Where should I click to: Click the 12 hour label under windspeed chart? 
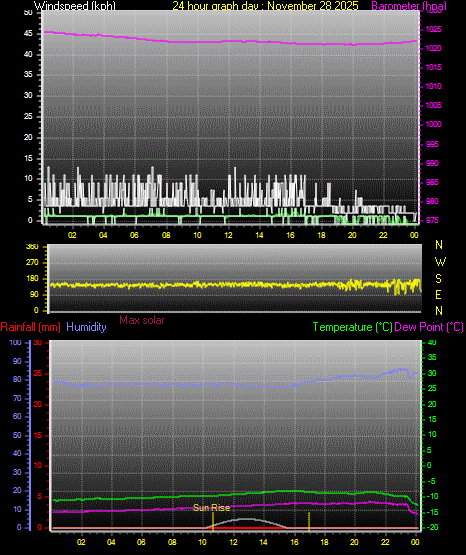point(228,235)
